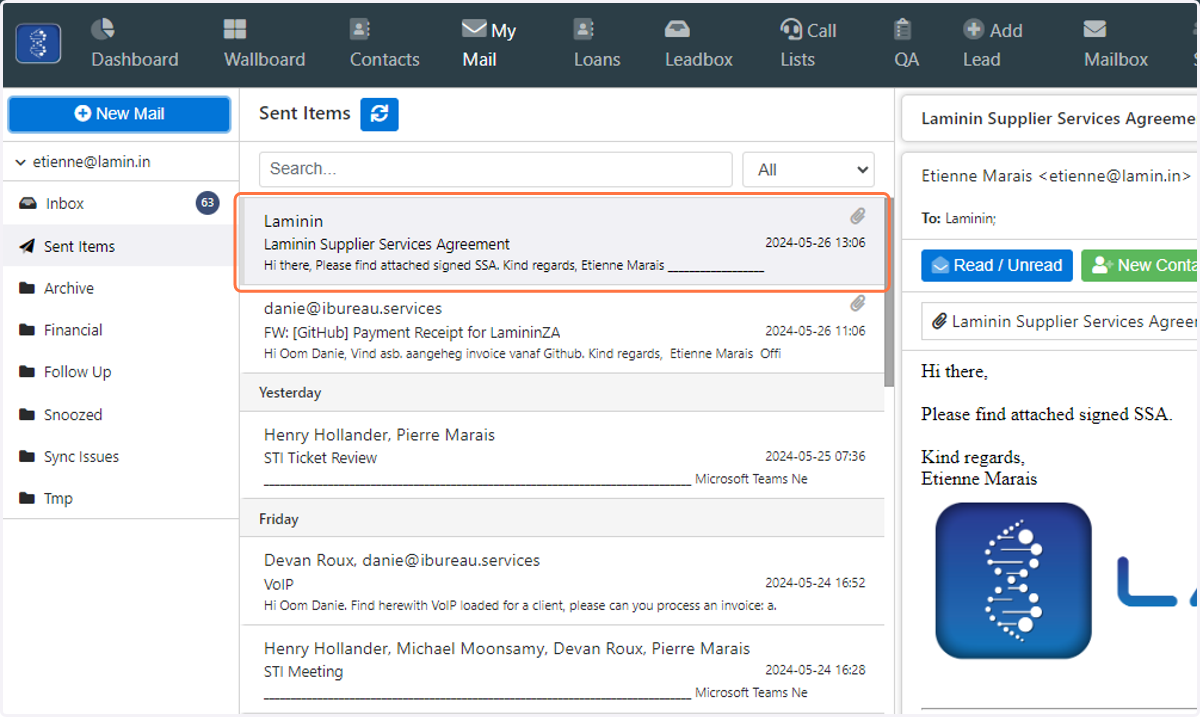This screenshot has width=1200, height=717.
Task: Open the Sync Issues folder
Action: coord(120,456)
